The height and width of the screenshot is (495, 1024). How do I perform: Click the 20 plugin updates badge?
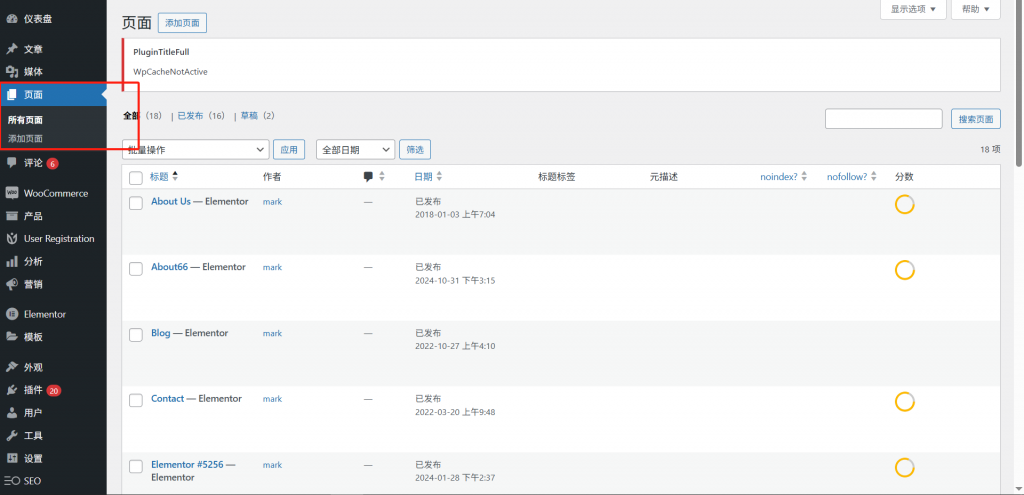[54, 391]
